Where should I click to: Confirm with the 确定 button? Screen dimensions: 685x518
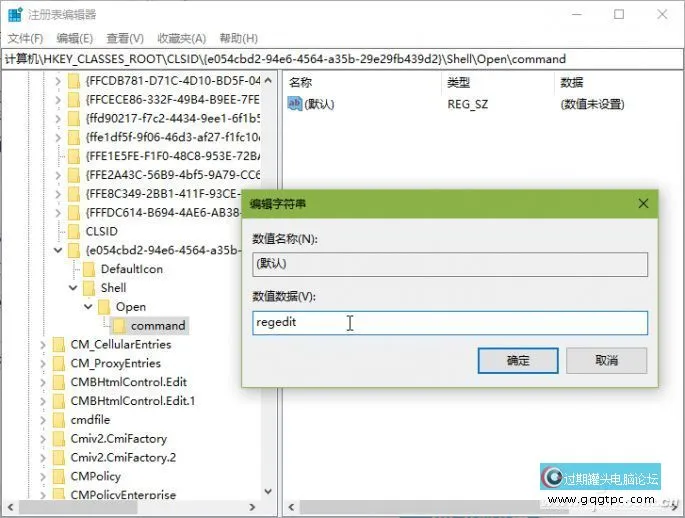tap(518, 361)
